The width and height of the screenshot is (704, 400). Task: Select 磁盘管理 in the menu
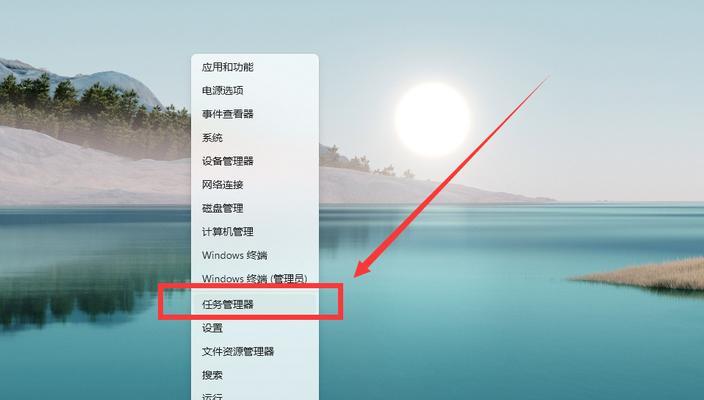tap(255, 208)
